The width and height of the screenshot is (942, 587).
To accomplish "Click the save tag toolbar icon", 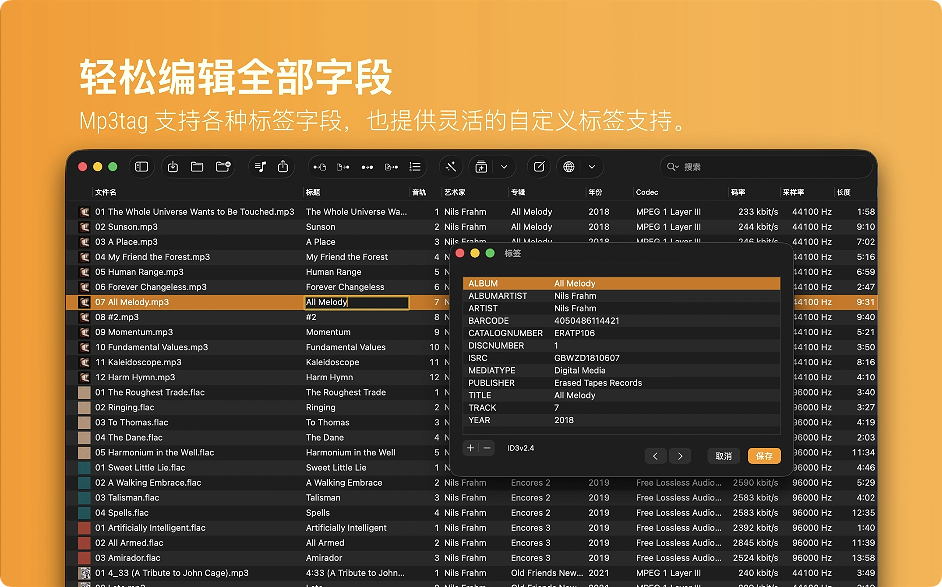I will coord(173,167).
